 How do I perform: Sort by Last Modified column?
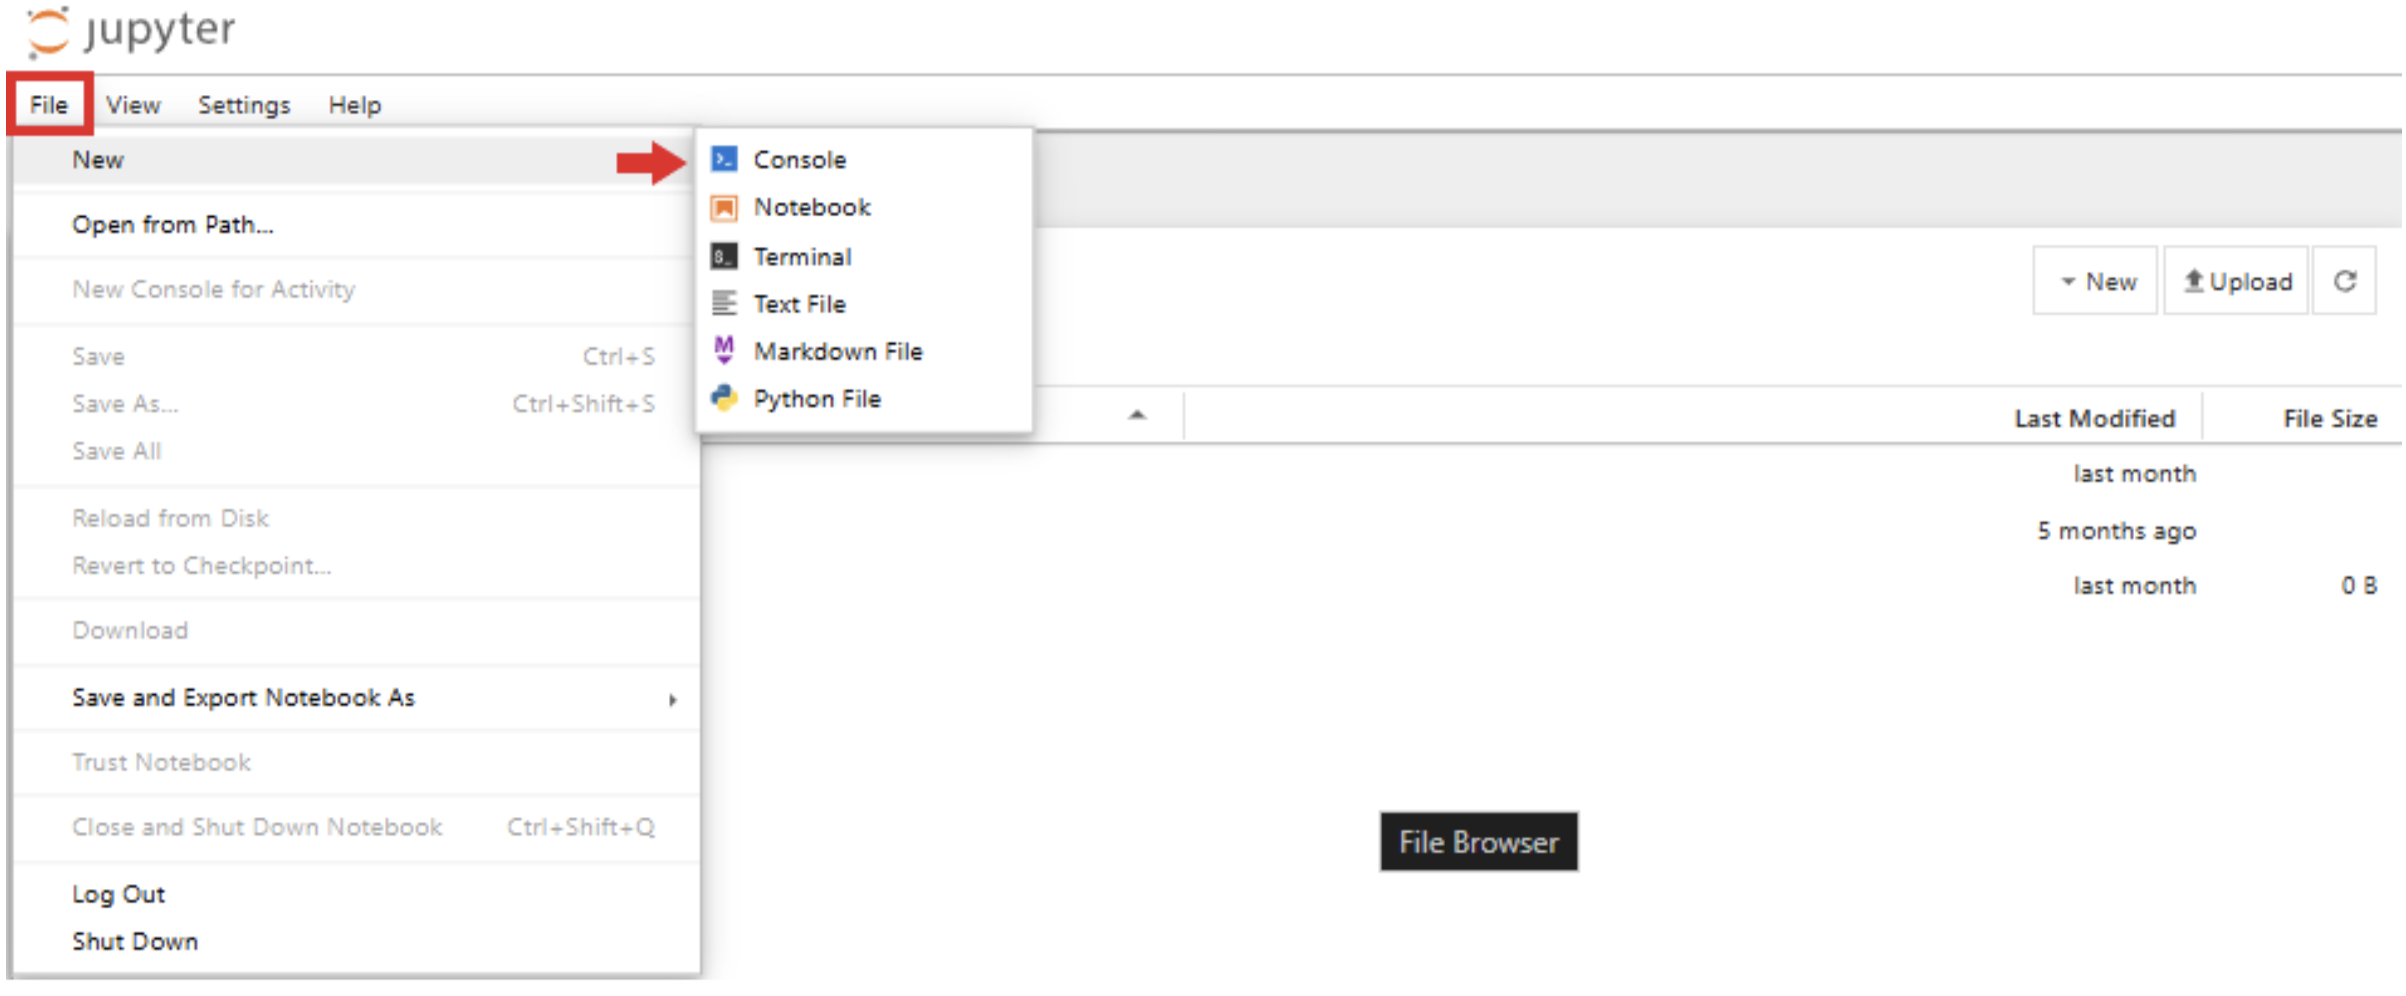(x=2094, y=418)
